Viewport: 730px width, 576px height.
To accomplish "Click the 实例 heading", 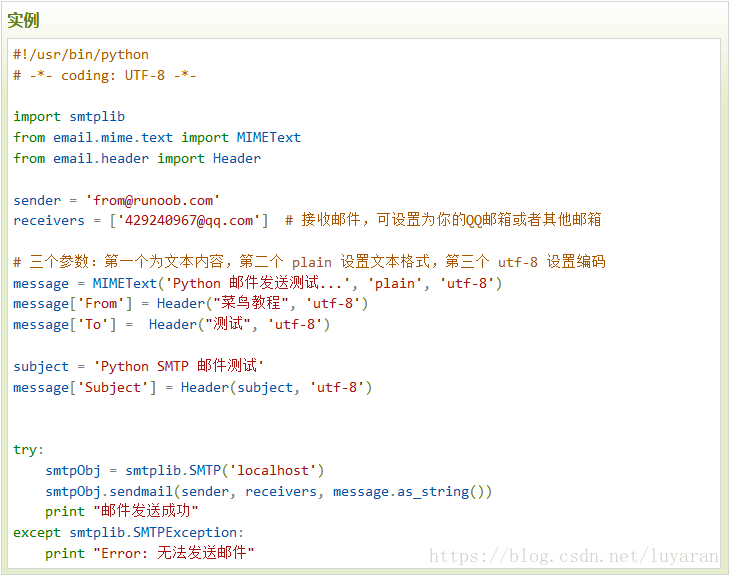I will point(23,20).
